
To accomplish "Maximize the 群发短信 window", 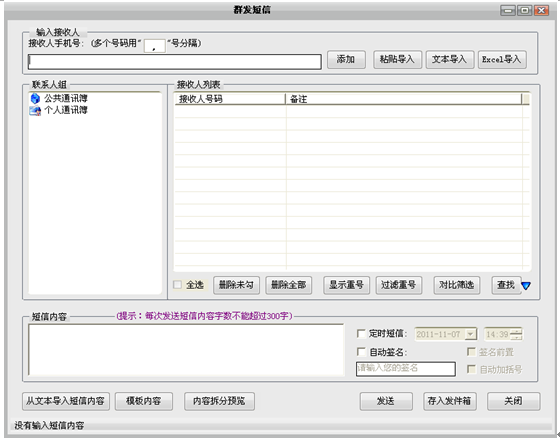I will pyautogui.click(x=524, y=11).
